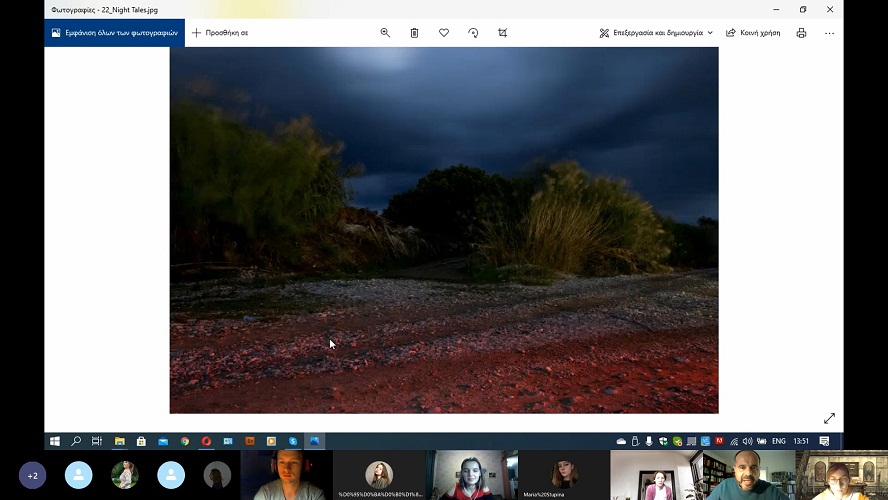
Task: Click the volume speaker icon in system tray
Action: coord(747,441)
